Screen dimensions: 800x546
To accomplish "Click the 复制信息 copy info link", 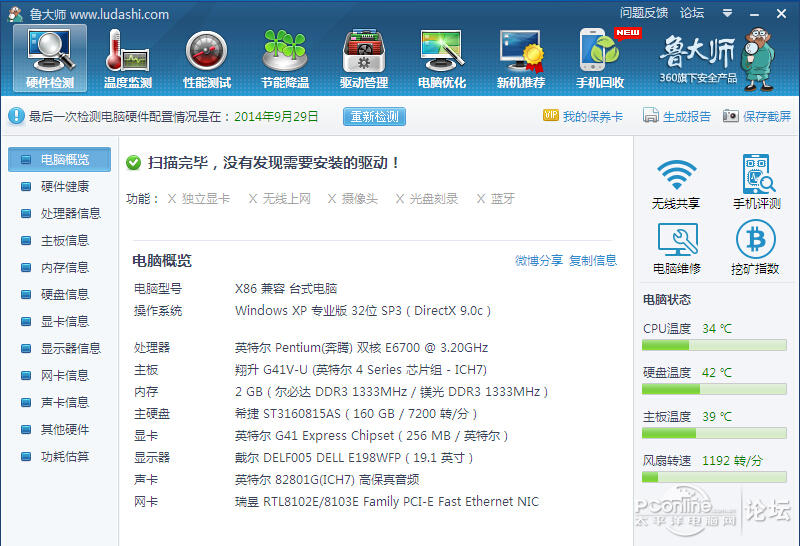I will 593,260.
